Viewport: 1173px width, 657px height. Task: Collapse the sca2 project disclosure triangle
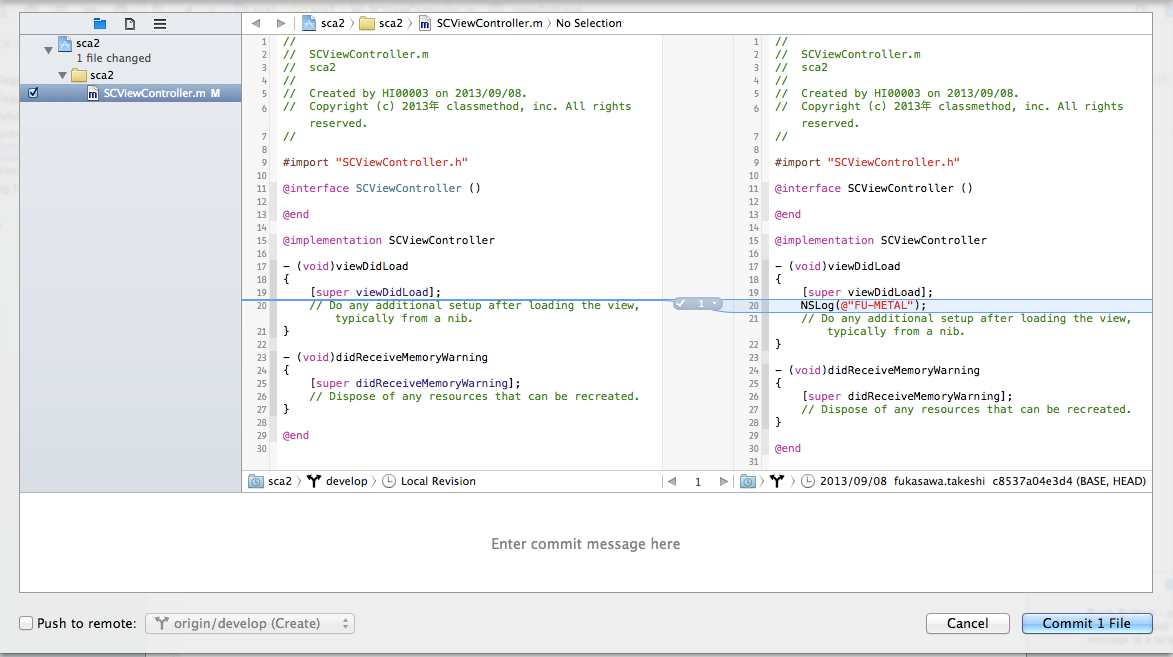point(49,50)
